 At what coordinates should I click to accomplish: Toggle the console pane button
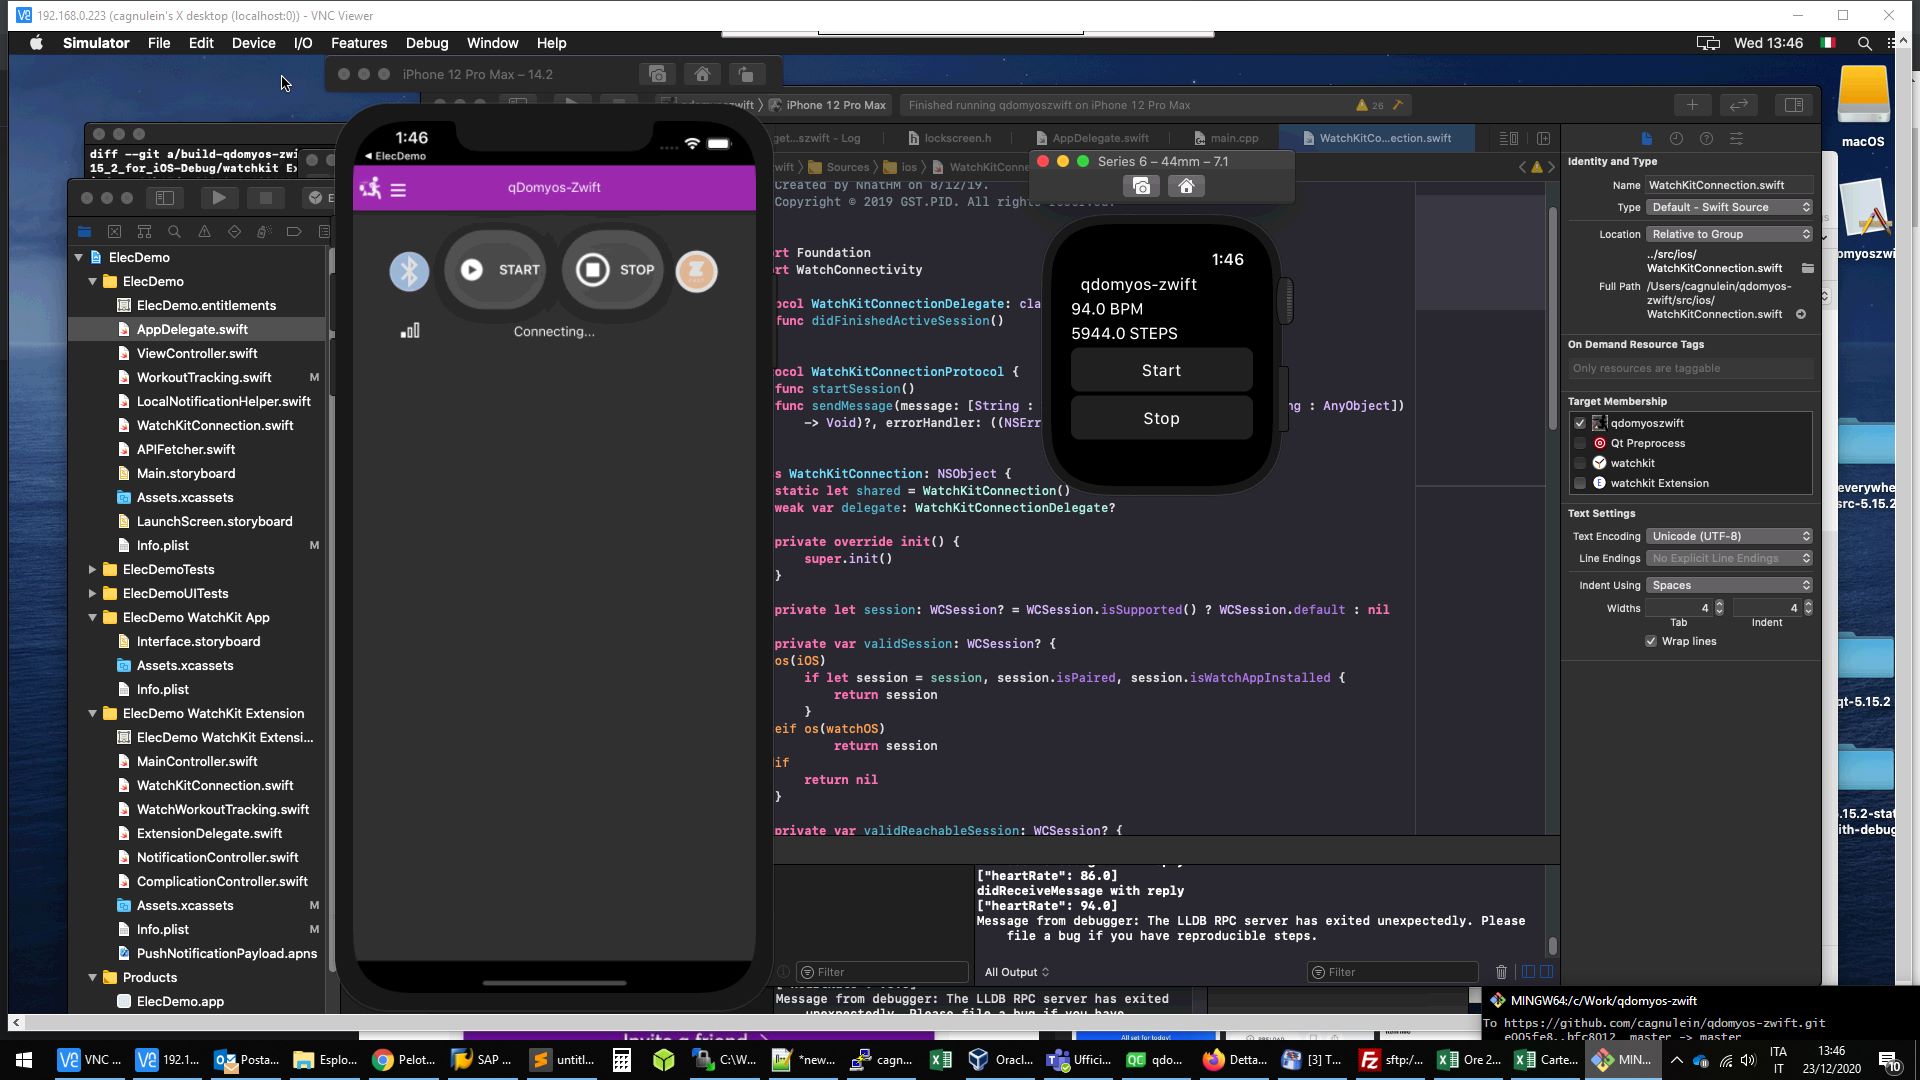pos(1547,972)
